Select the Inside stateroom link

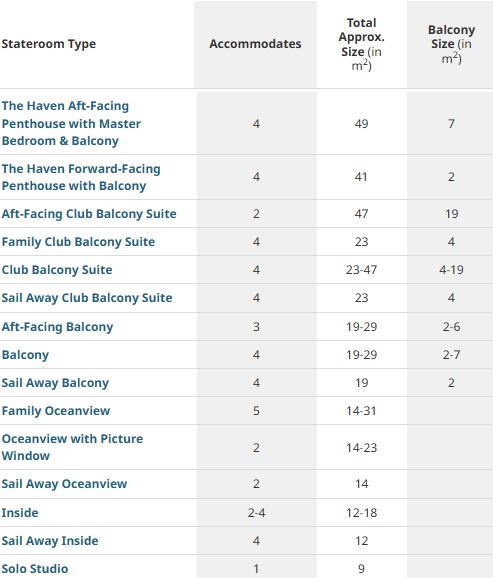(x=20, y=513)
